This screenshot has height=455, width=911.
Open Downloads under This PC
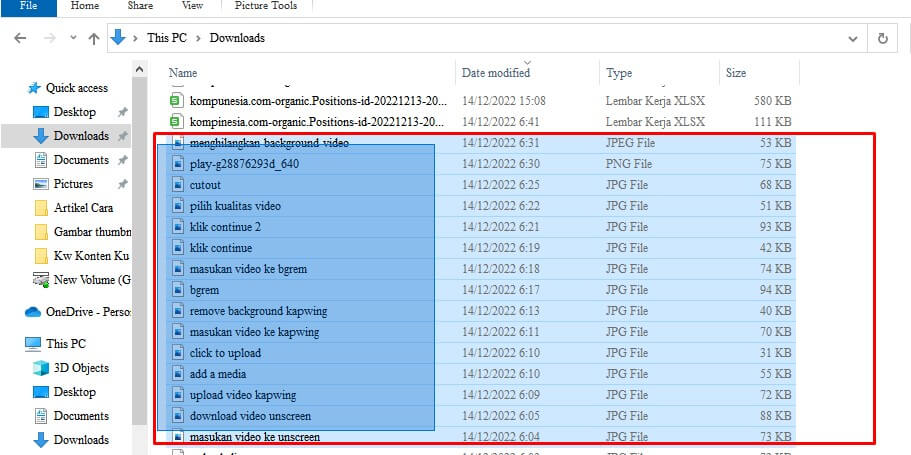(81, 439)
